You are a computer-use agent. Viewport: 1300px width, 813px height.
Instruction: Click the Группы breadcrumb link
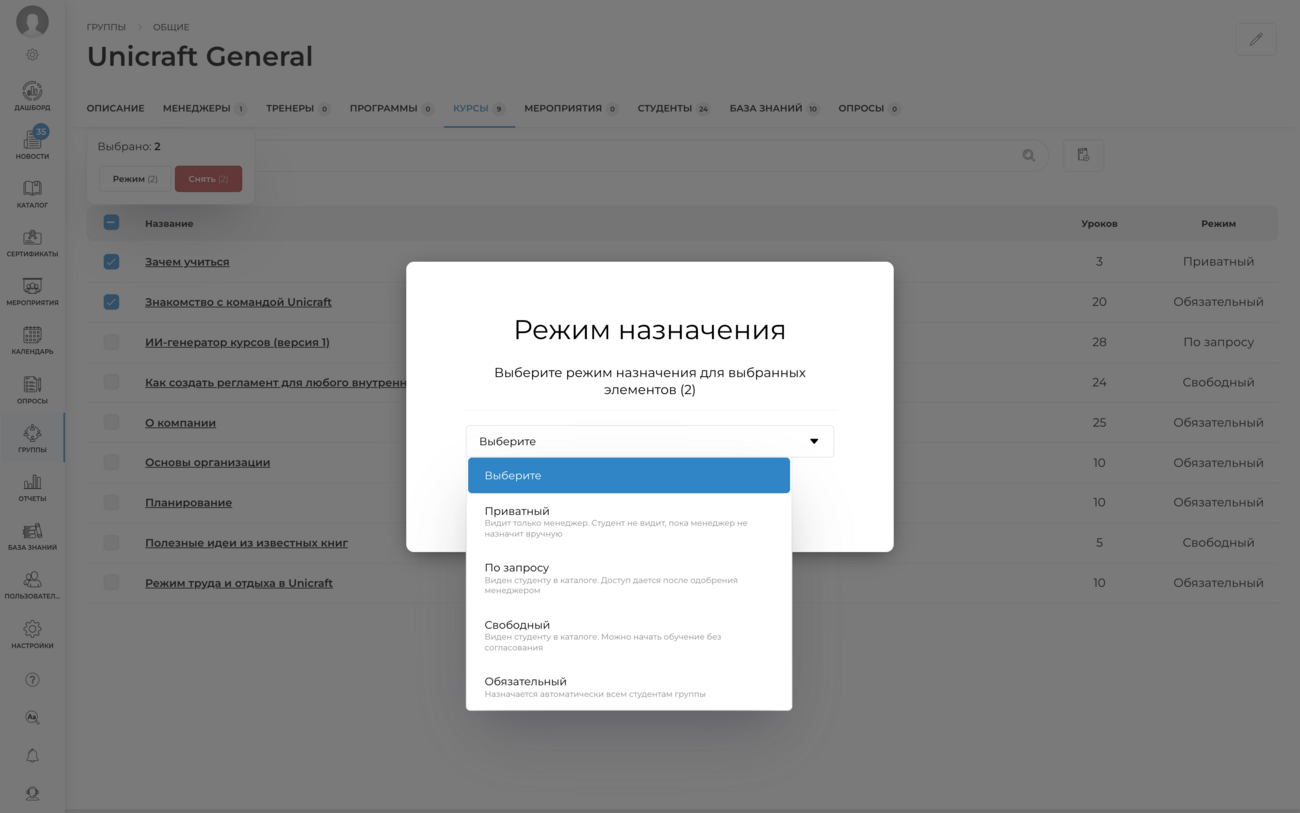tap(106, 27)
